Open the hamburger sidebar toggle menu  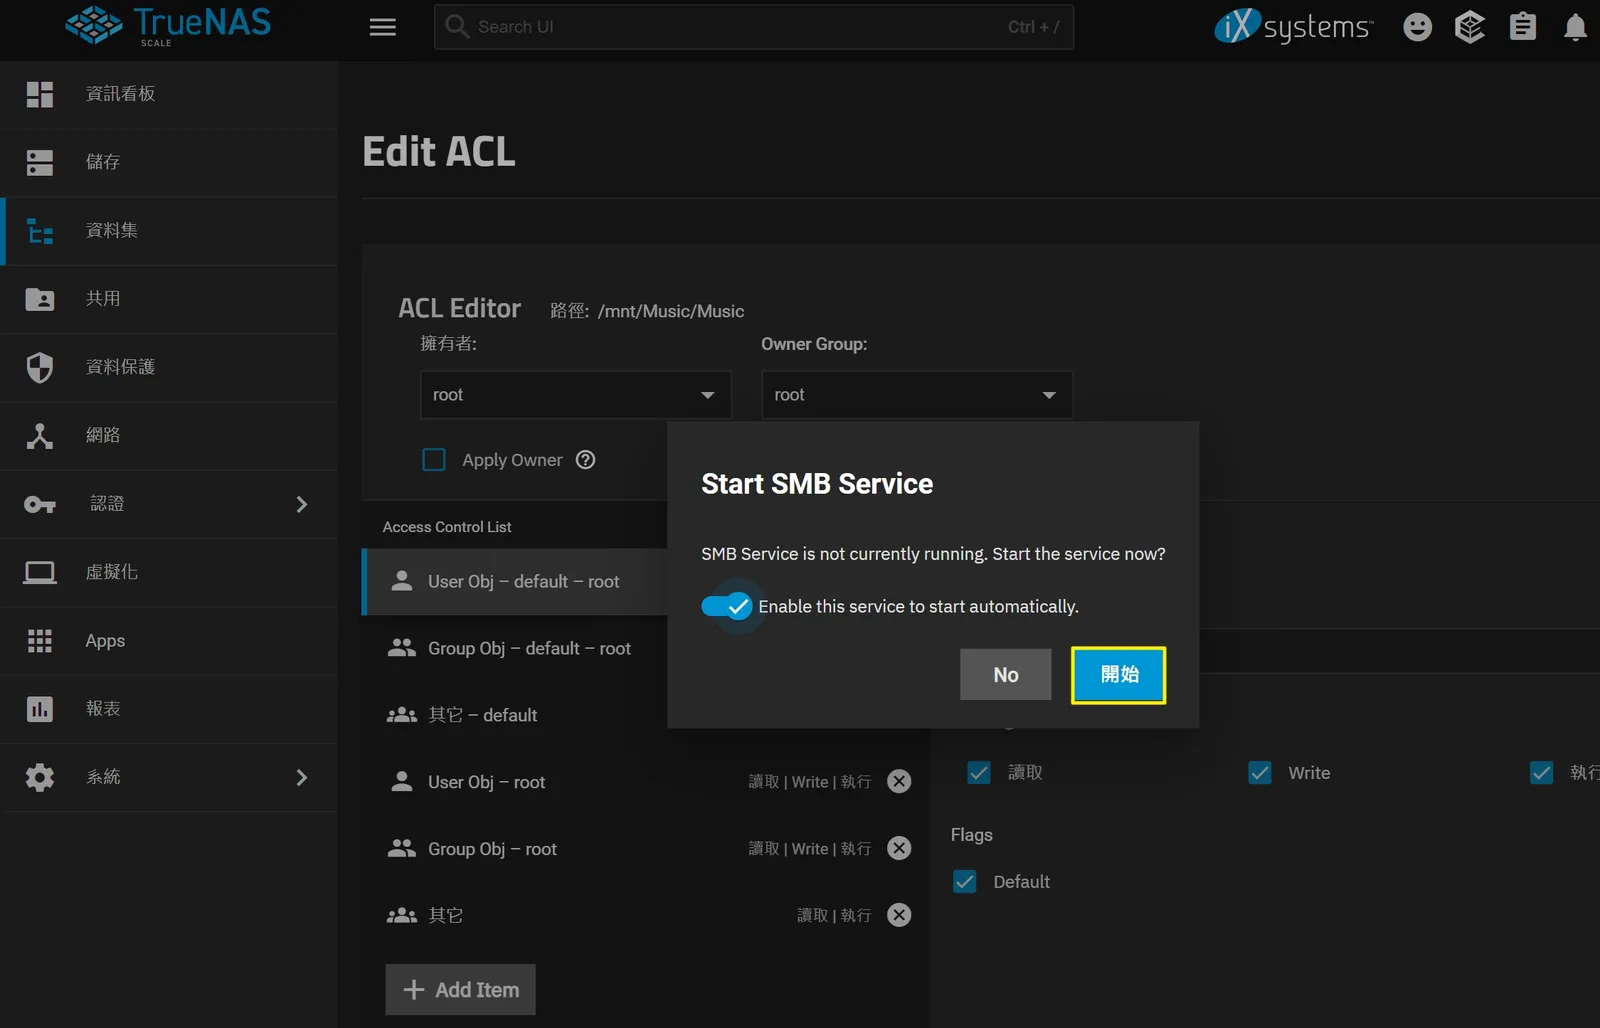(383, 27)
